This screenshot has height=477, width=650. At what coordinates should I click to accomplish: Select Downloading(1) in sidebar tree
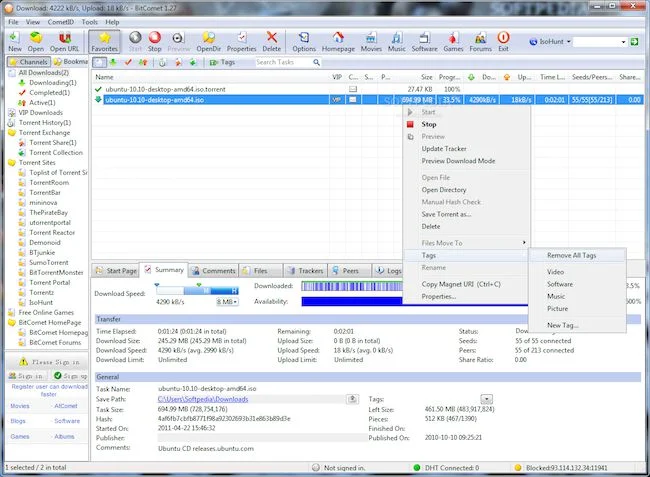click(53, 82)
